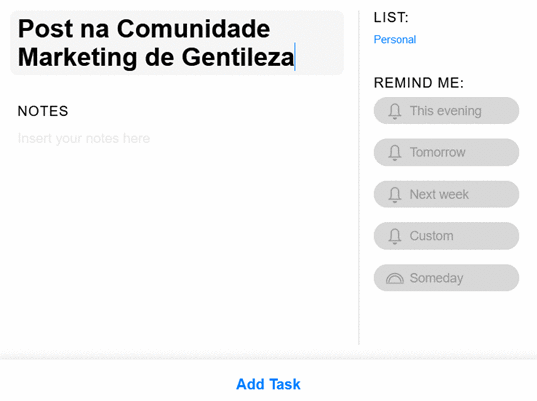The height and width of the screenshot is (401, 537).
Task: Click the word Gentileza in the title
Action: point(238,57)
